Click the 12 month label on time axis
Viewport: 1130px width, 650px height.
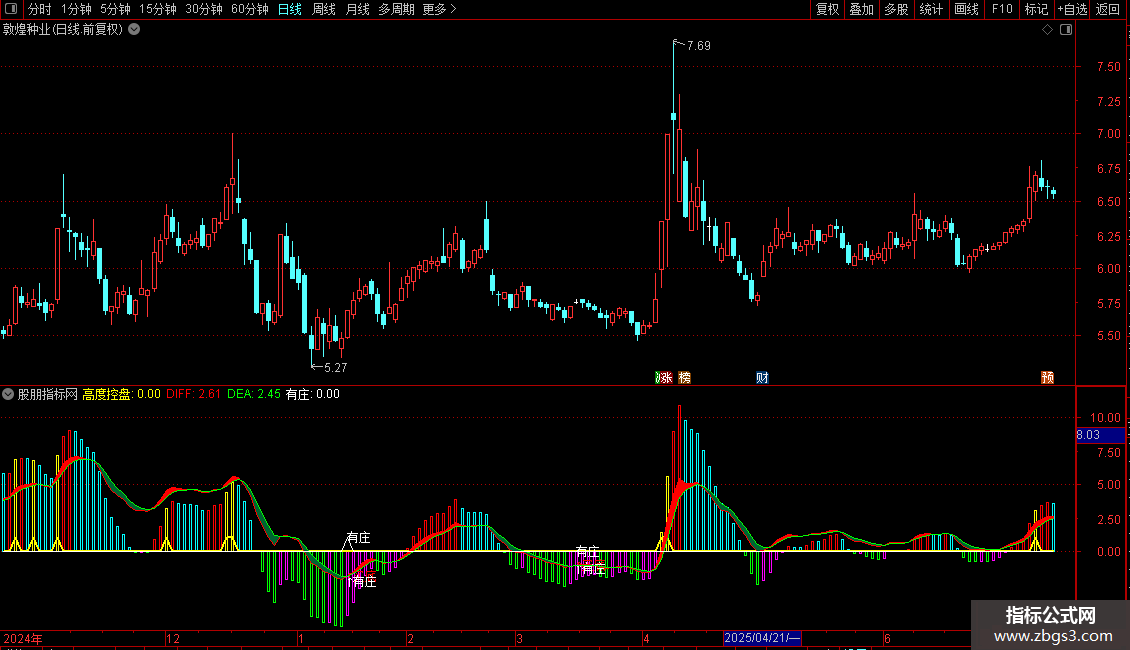coord(172,638)
